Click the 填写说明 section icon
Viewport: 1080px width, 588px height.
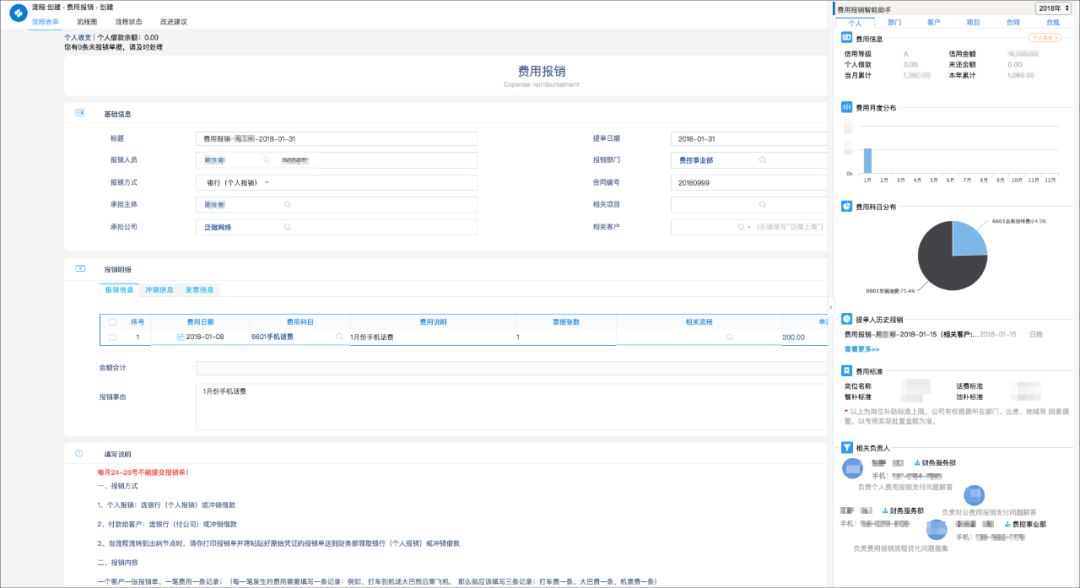79,453
